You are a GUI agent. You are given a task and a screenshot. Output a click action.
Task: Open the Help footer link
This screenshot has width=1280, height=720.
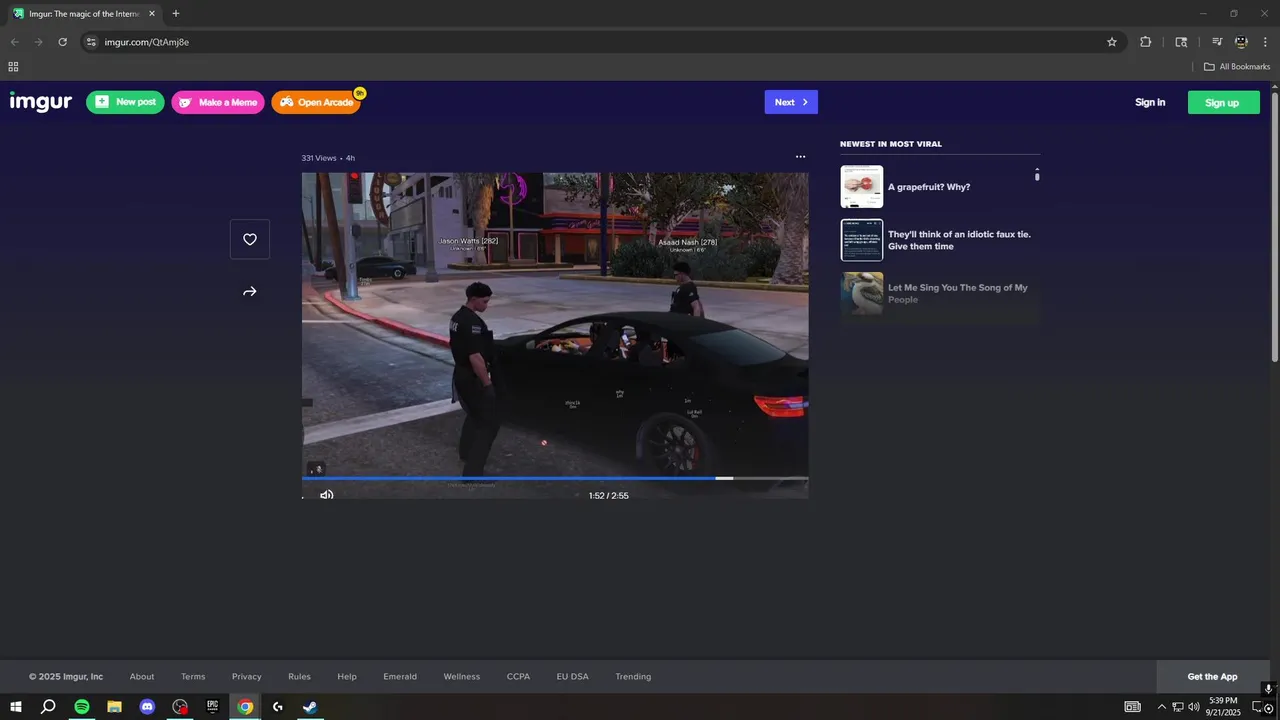click(347, 677)
